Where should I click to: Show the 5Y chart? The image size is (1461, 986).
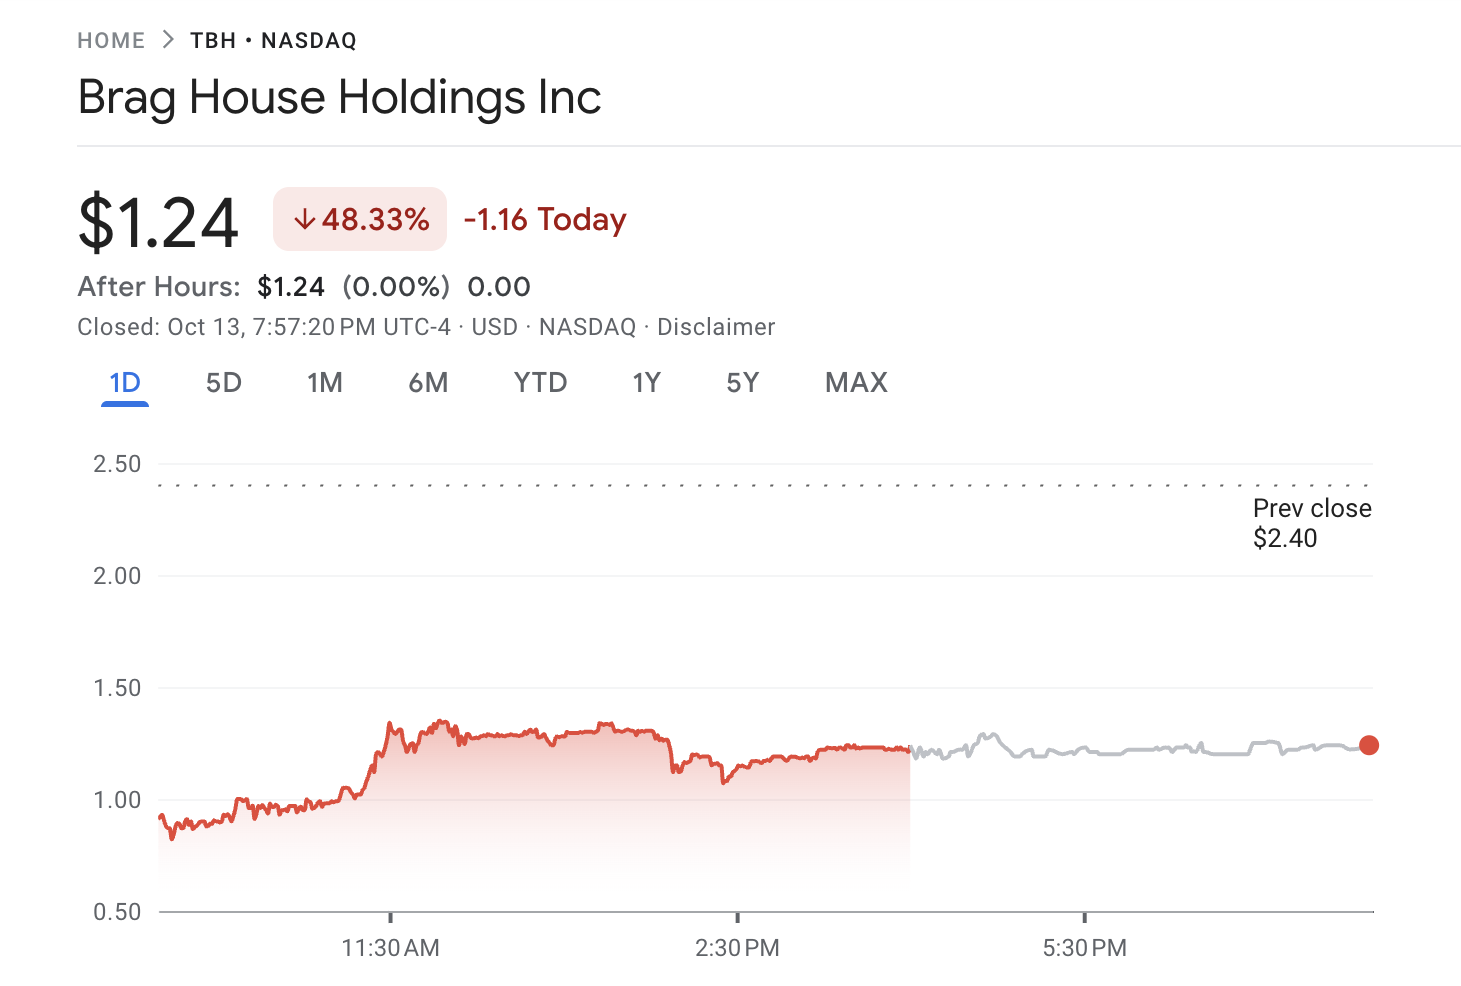[x=742, y=383]
